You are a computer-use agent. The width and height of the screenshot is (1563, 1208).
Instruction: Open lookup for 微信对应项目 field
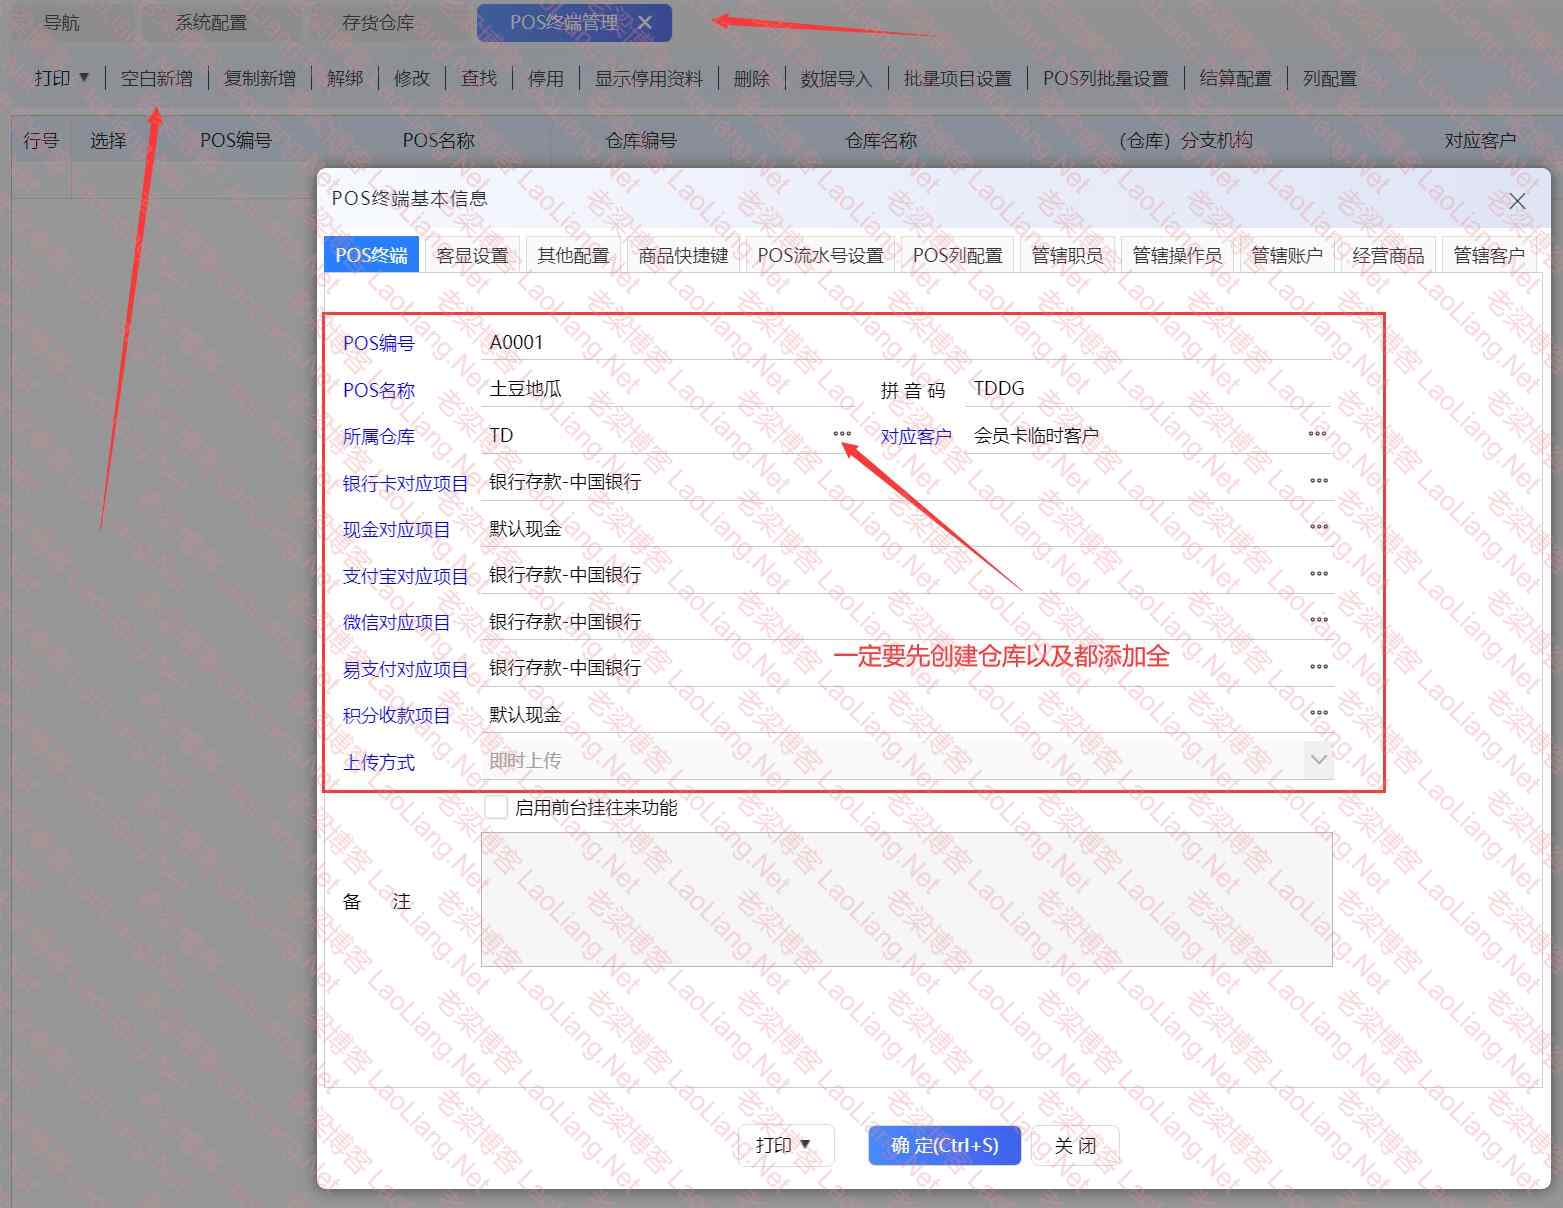point(1318,620)
